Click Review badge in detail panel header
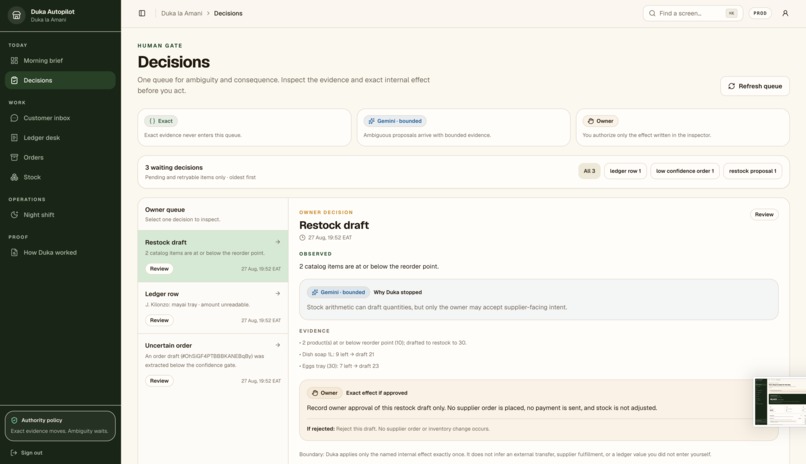 tap(764, 215)
